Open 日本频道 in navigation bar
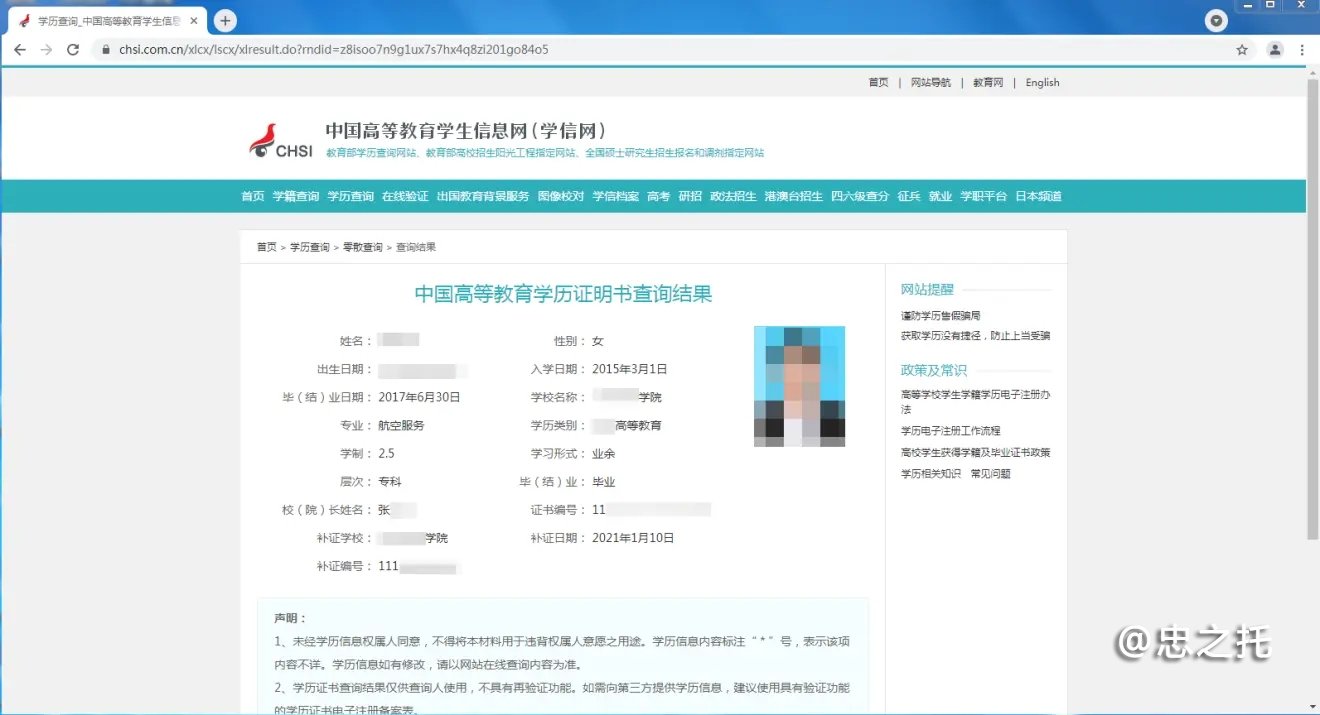 pos(1038,196)
